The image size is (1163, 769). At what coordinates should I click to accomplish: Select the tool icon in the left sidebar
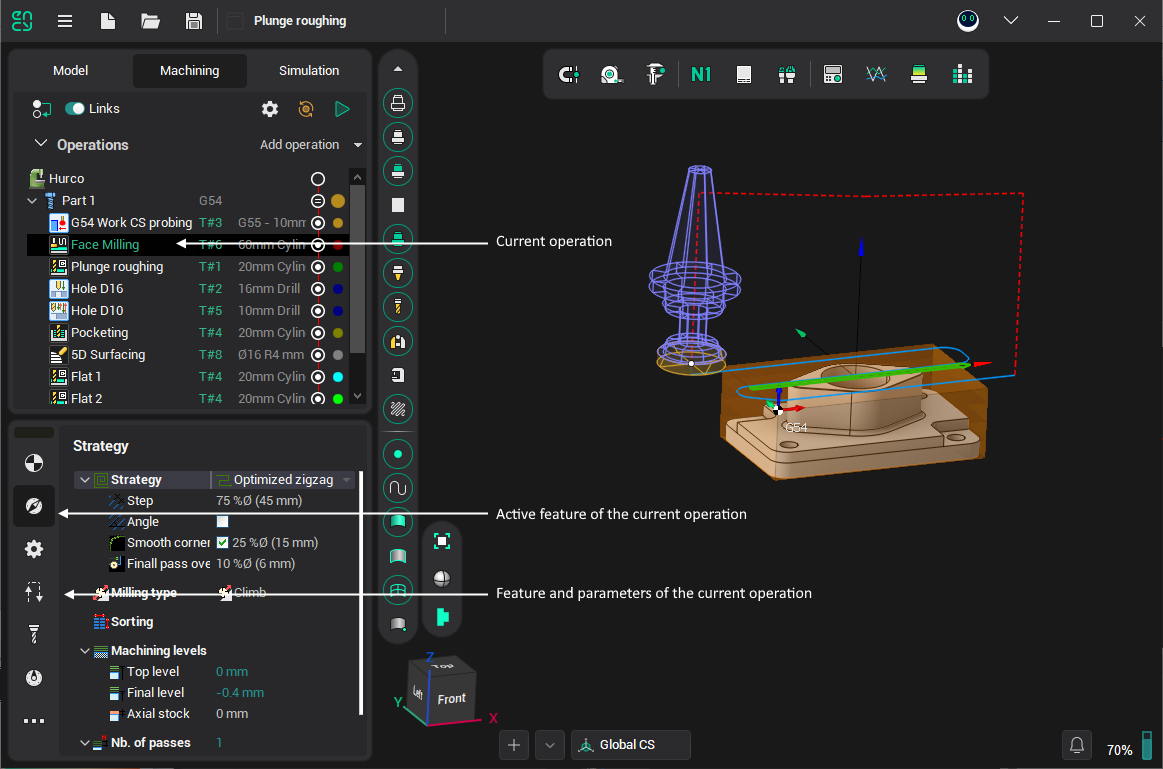(x=34, y=634)
